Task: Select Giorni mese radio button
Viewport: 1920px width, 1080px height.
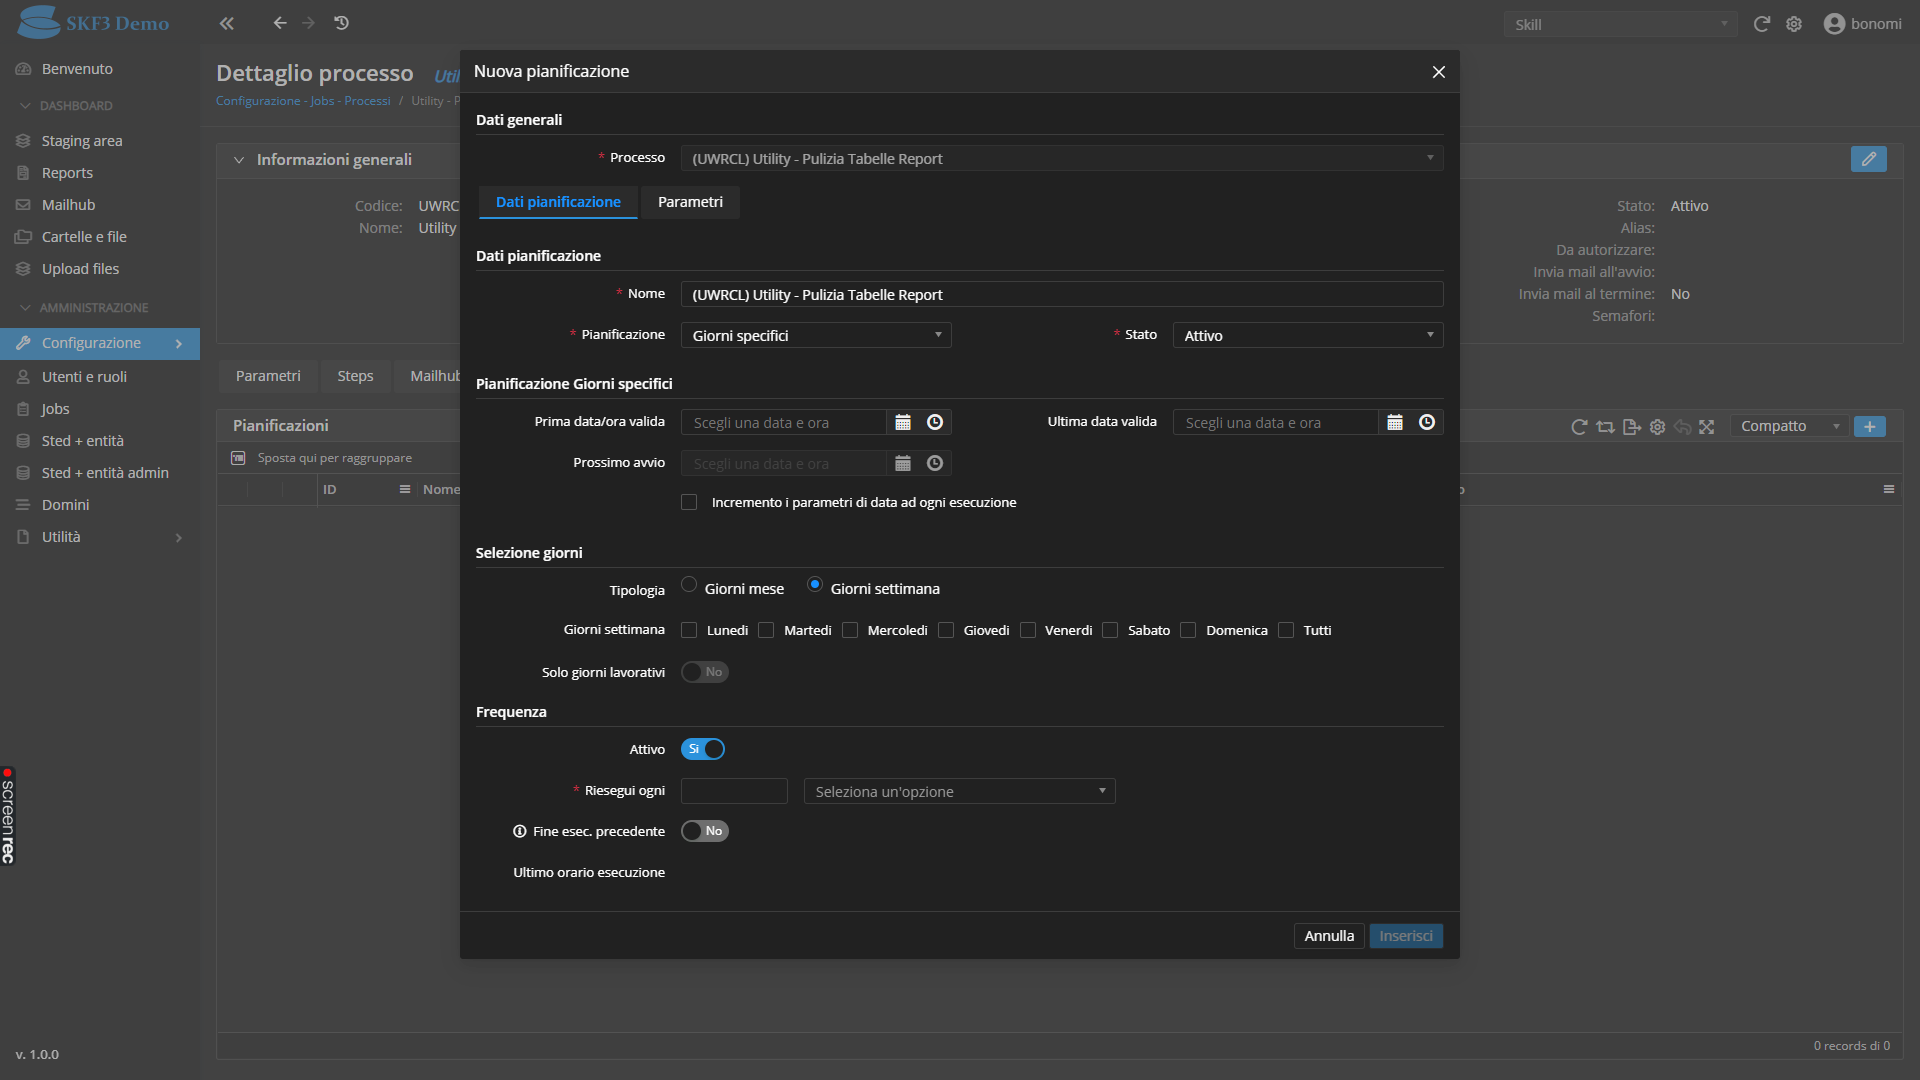Action: click(689, 585)
